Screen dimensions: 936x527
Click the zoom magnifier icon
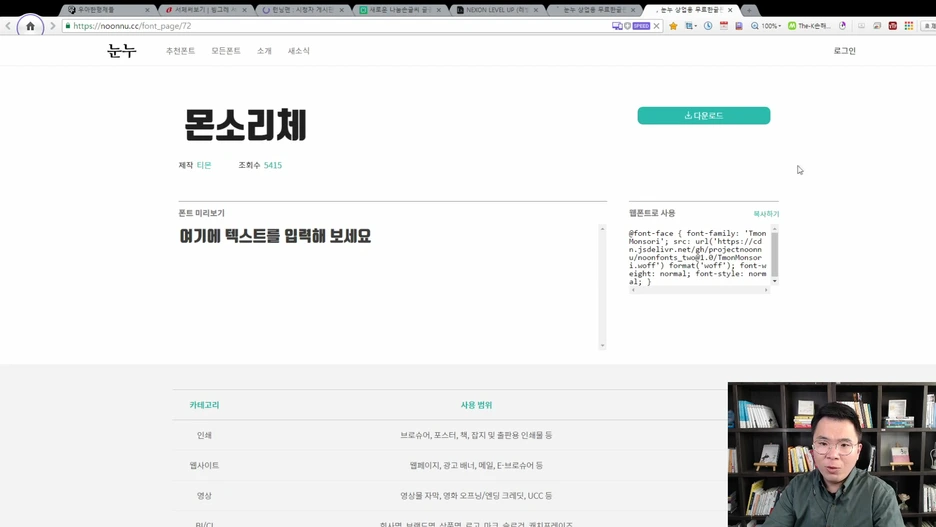pyautogui.click(x=755, y=26)
